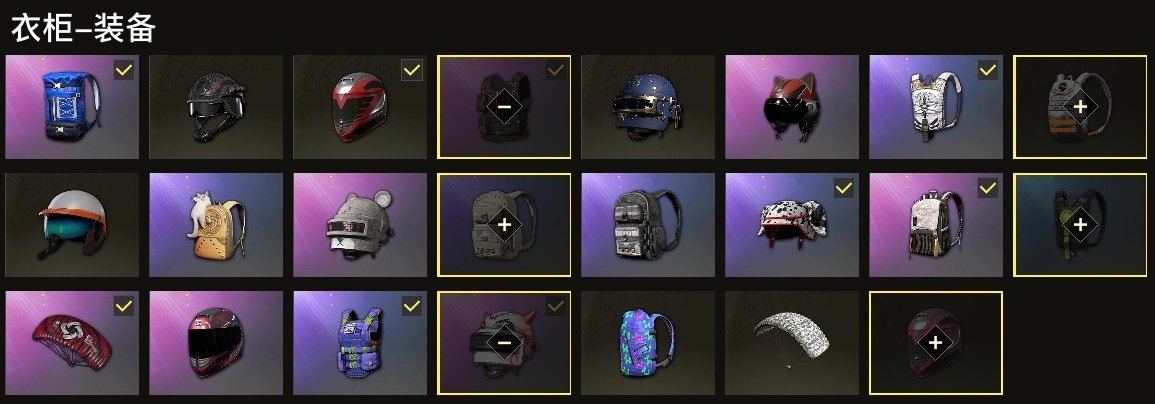Click plus icon on dark green backpack
1155x404 pixels.
click(x=1080, y=225)
